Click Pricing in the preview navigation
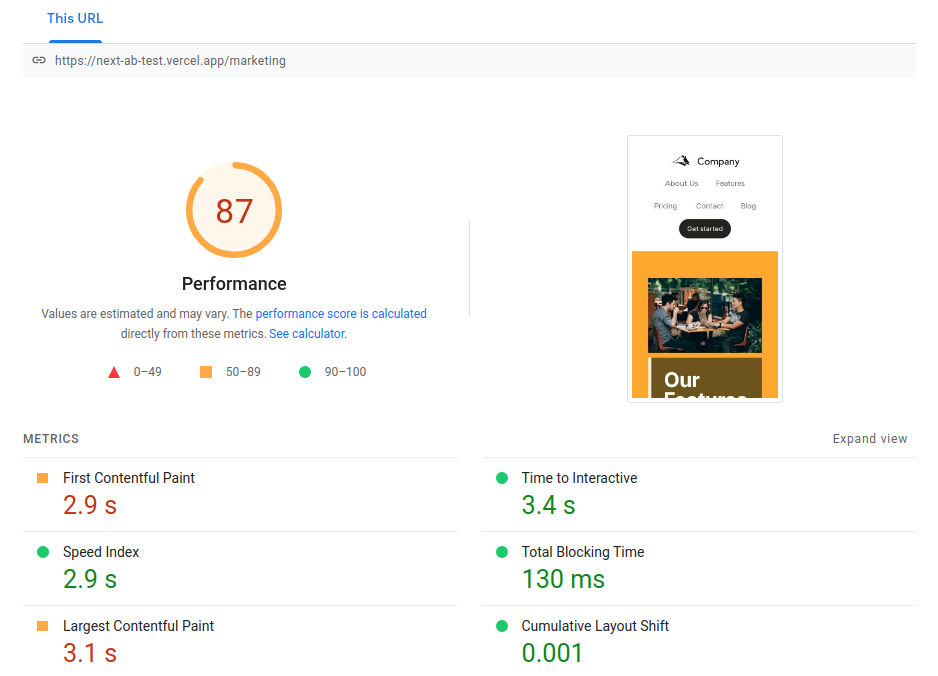938x676 pixels. (665, 206)
